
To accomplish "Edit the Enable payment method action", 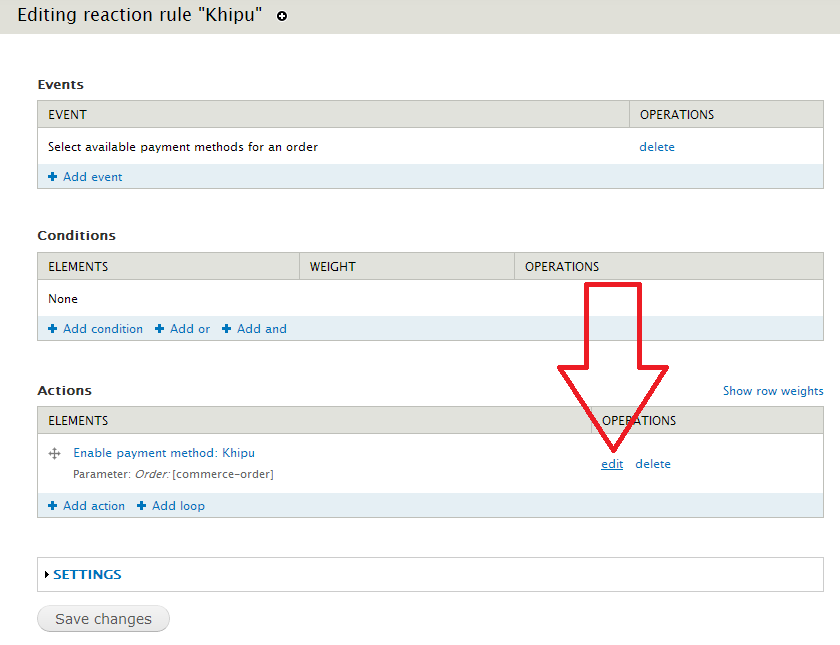I will click(612, 464).
